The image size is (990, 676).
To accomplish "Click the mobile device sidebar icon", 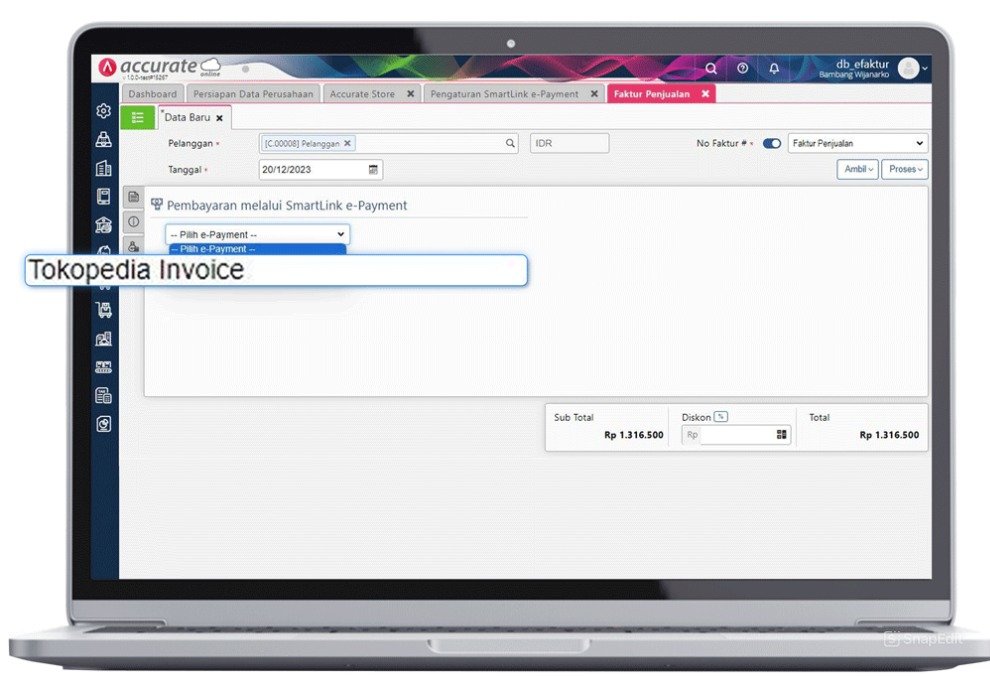I will click(104, 196).
